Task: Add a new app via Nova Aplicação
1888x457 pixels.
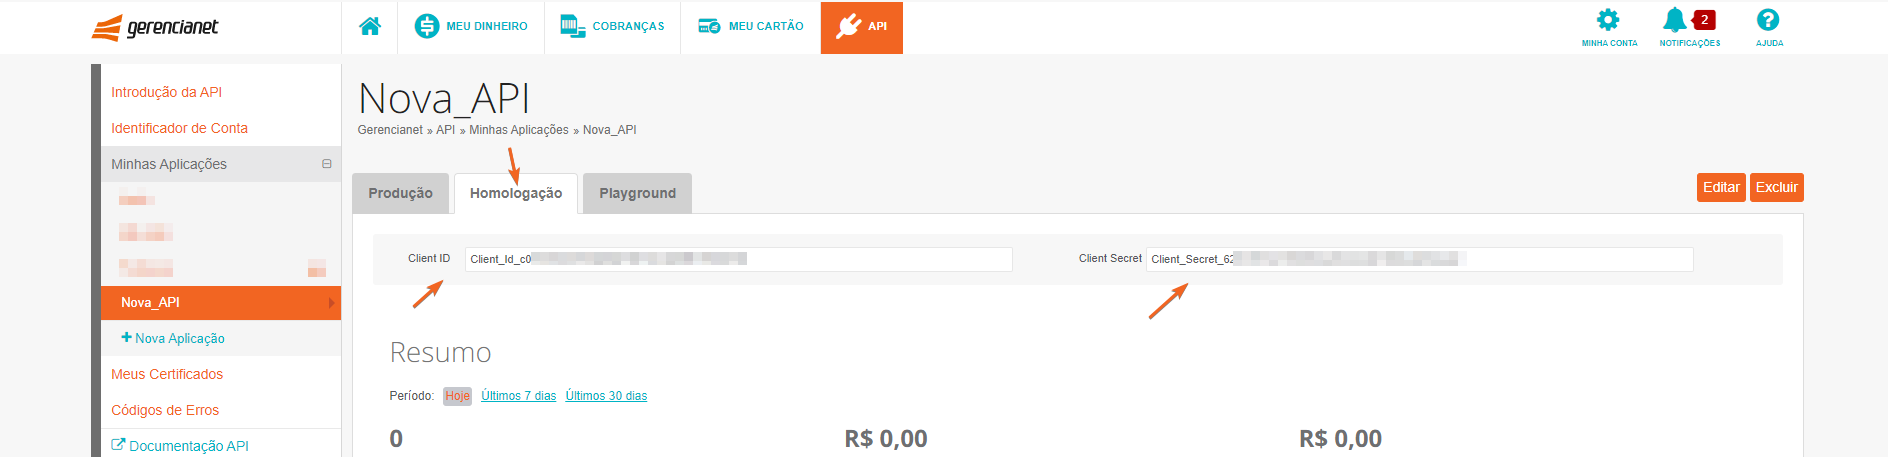Action: point(173,338)
